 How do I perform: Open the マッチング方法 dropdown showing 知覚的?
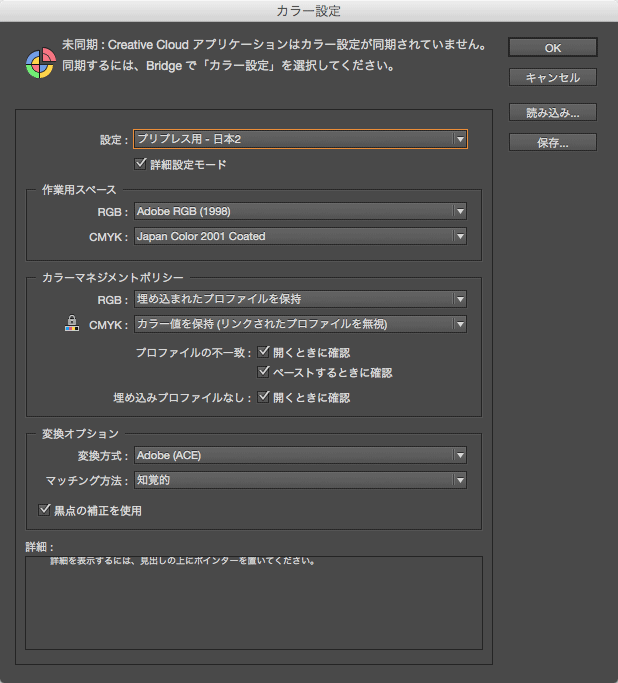pyautogui.click(x=300, y=480)
